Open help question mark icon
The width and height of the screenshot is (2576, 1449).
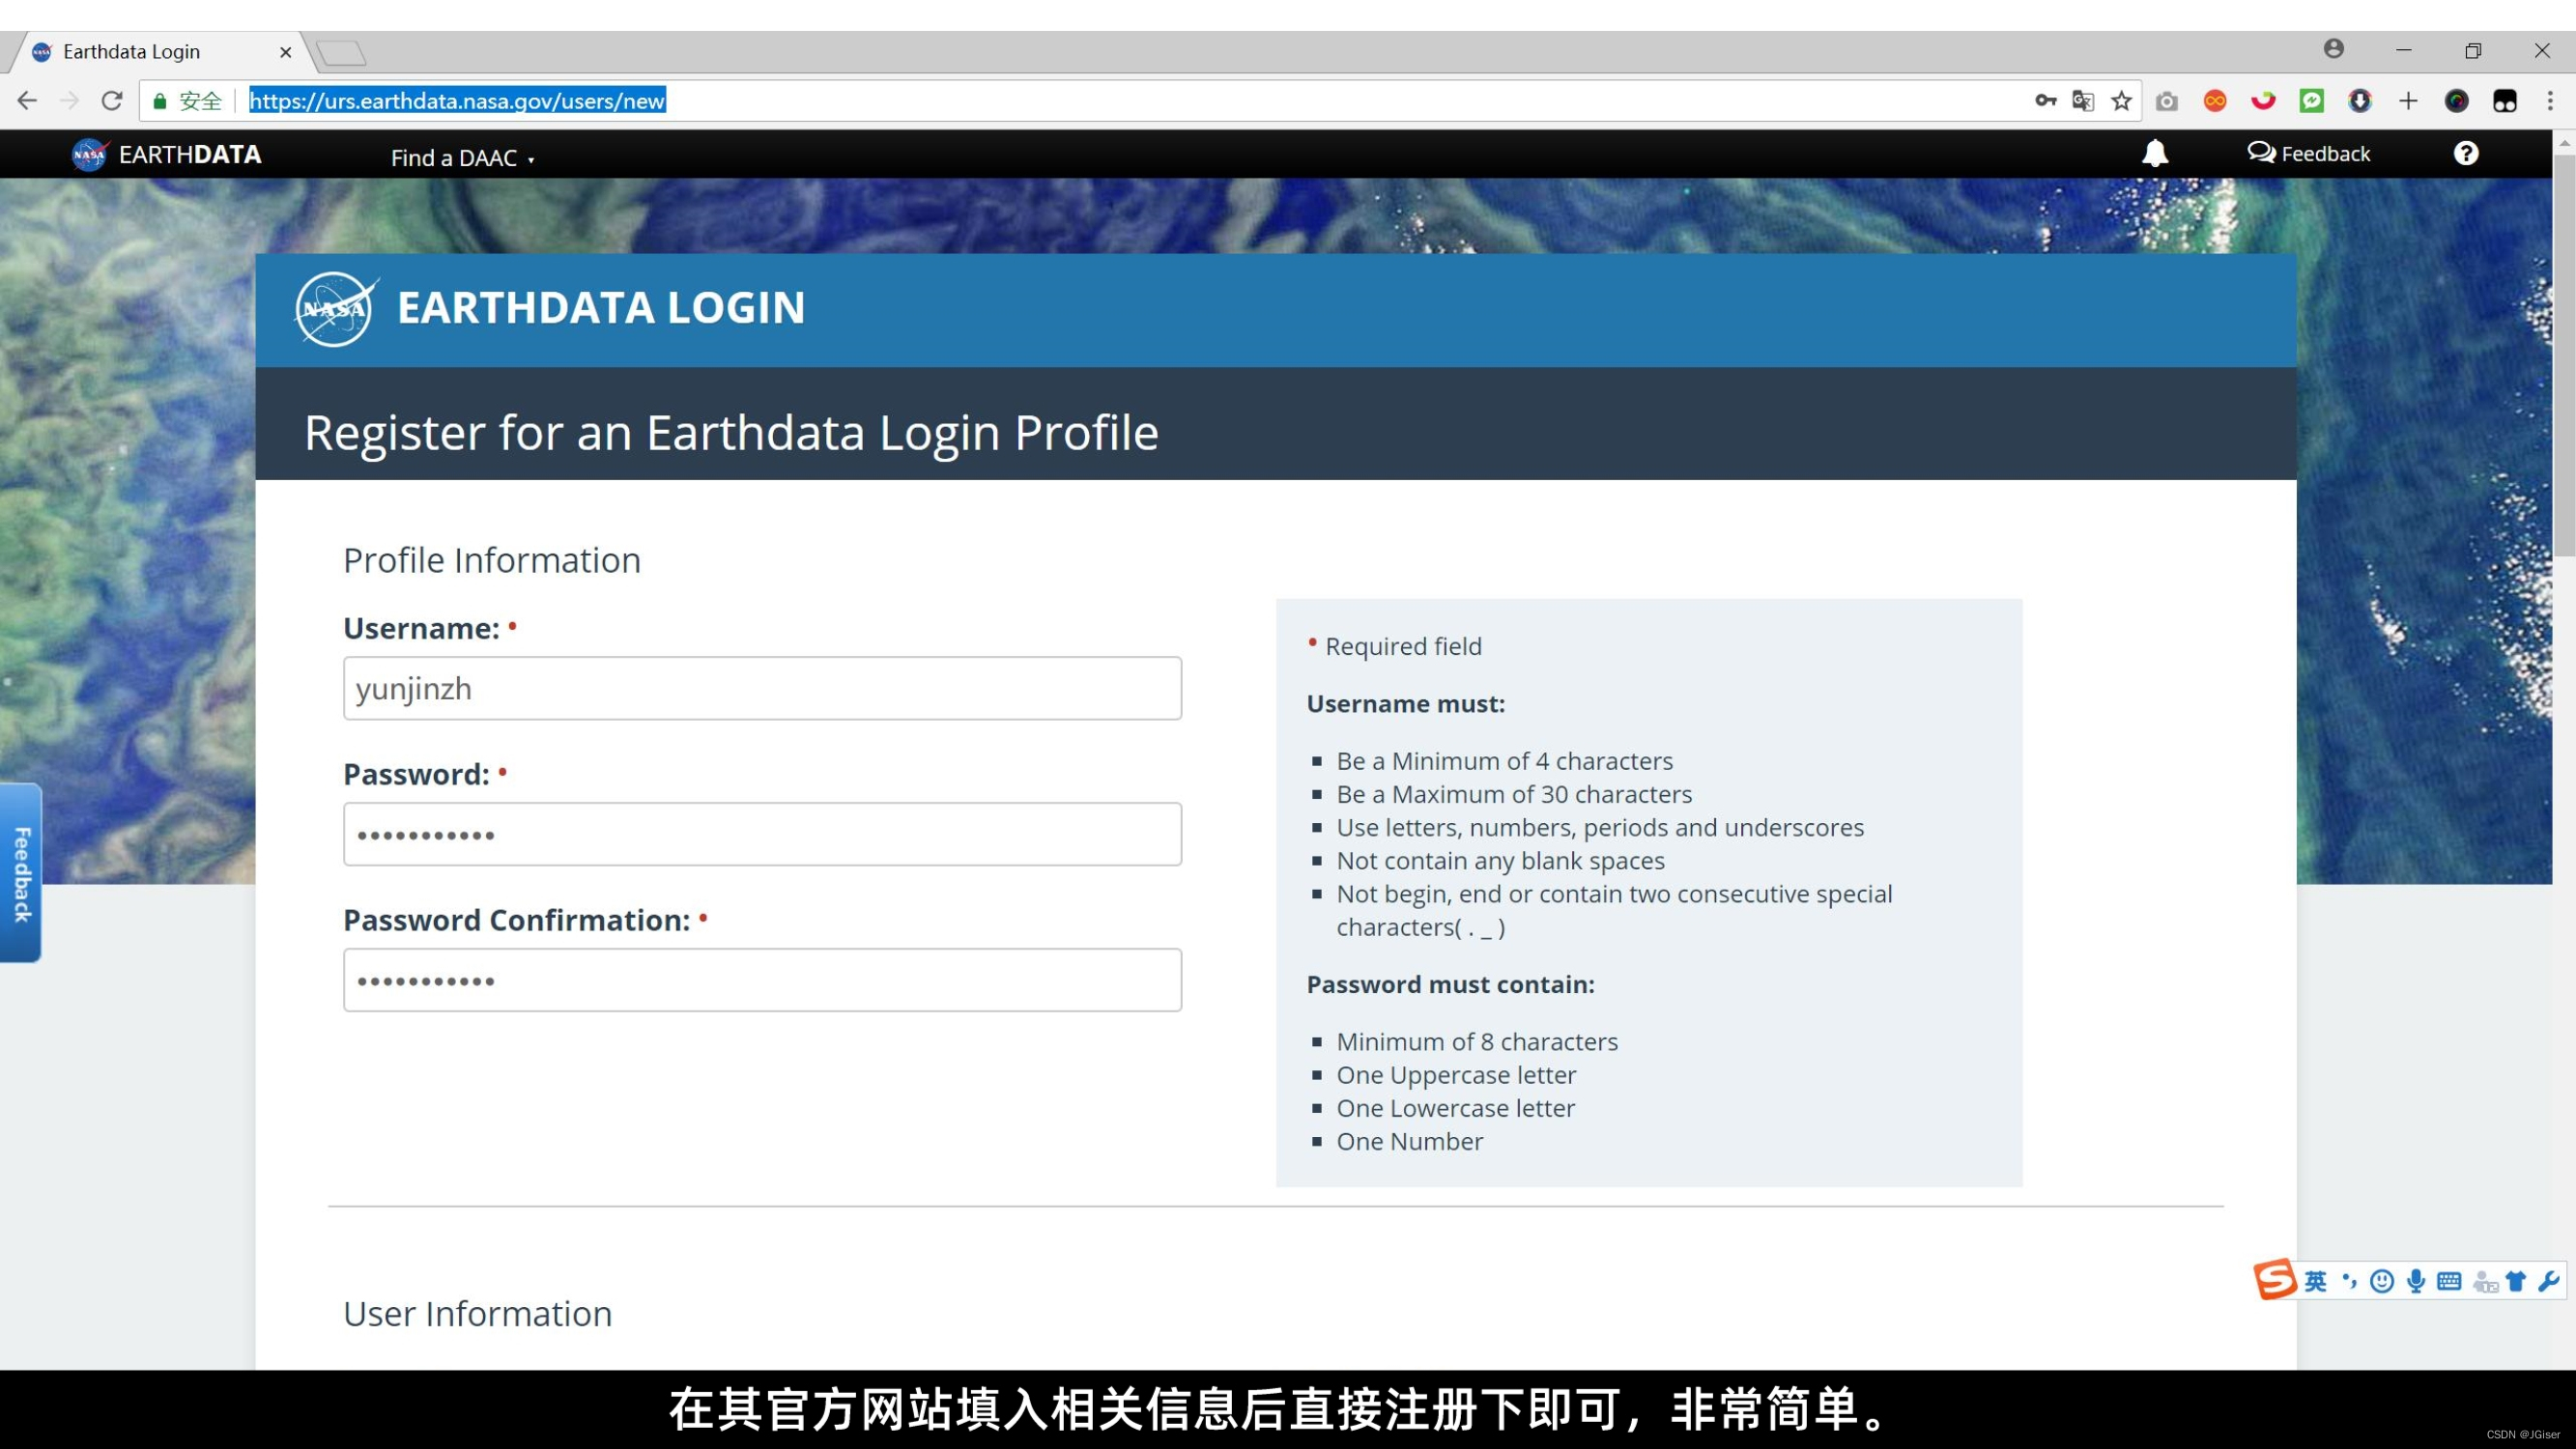pyautogui.click(x=2466, y=153)
